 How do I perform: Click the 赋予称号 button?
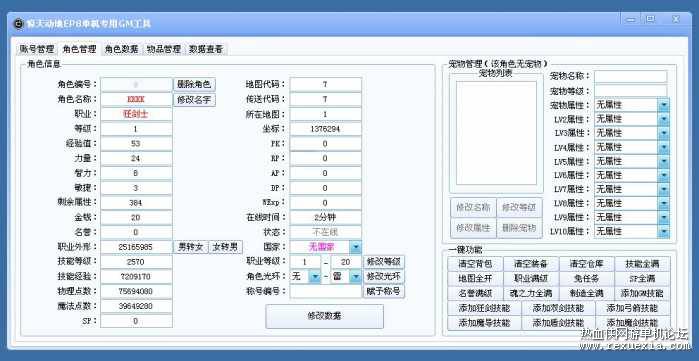click(x=384, y=291)
